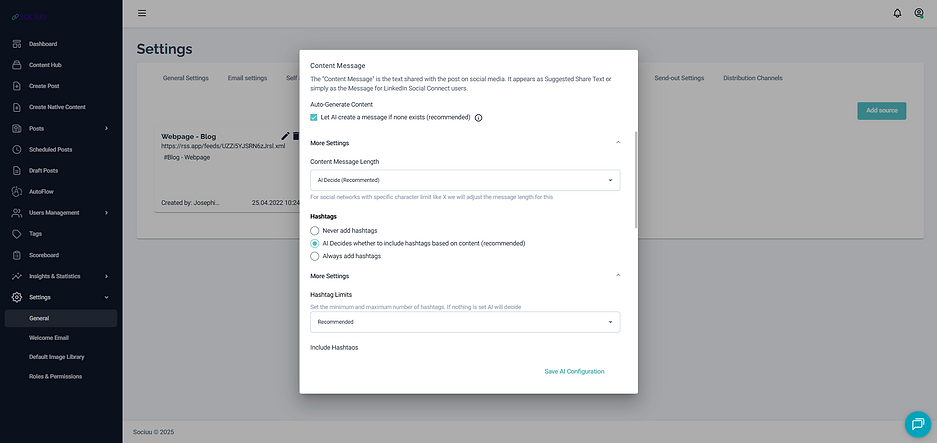
Task: Open Content Message Length dropdown
Action: (x=465, y=180)
